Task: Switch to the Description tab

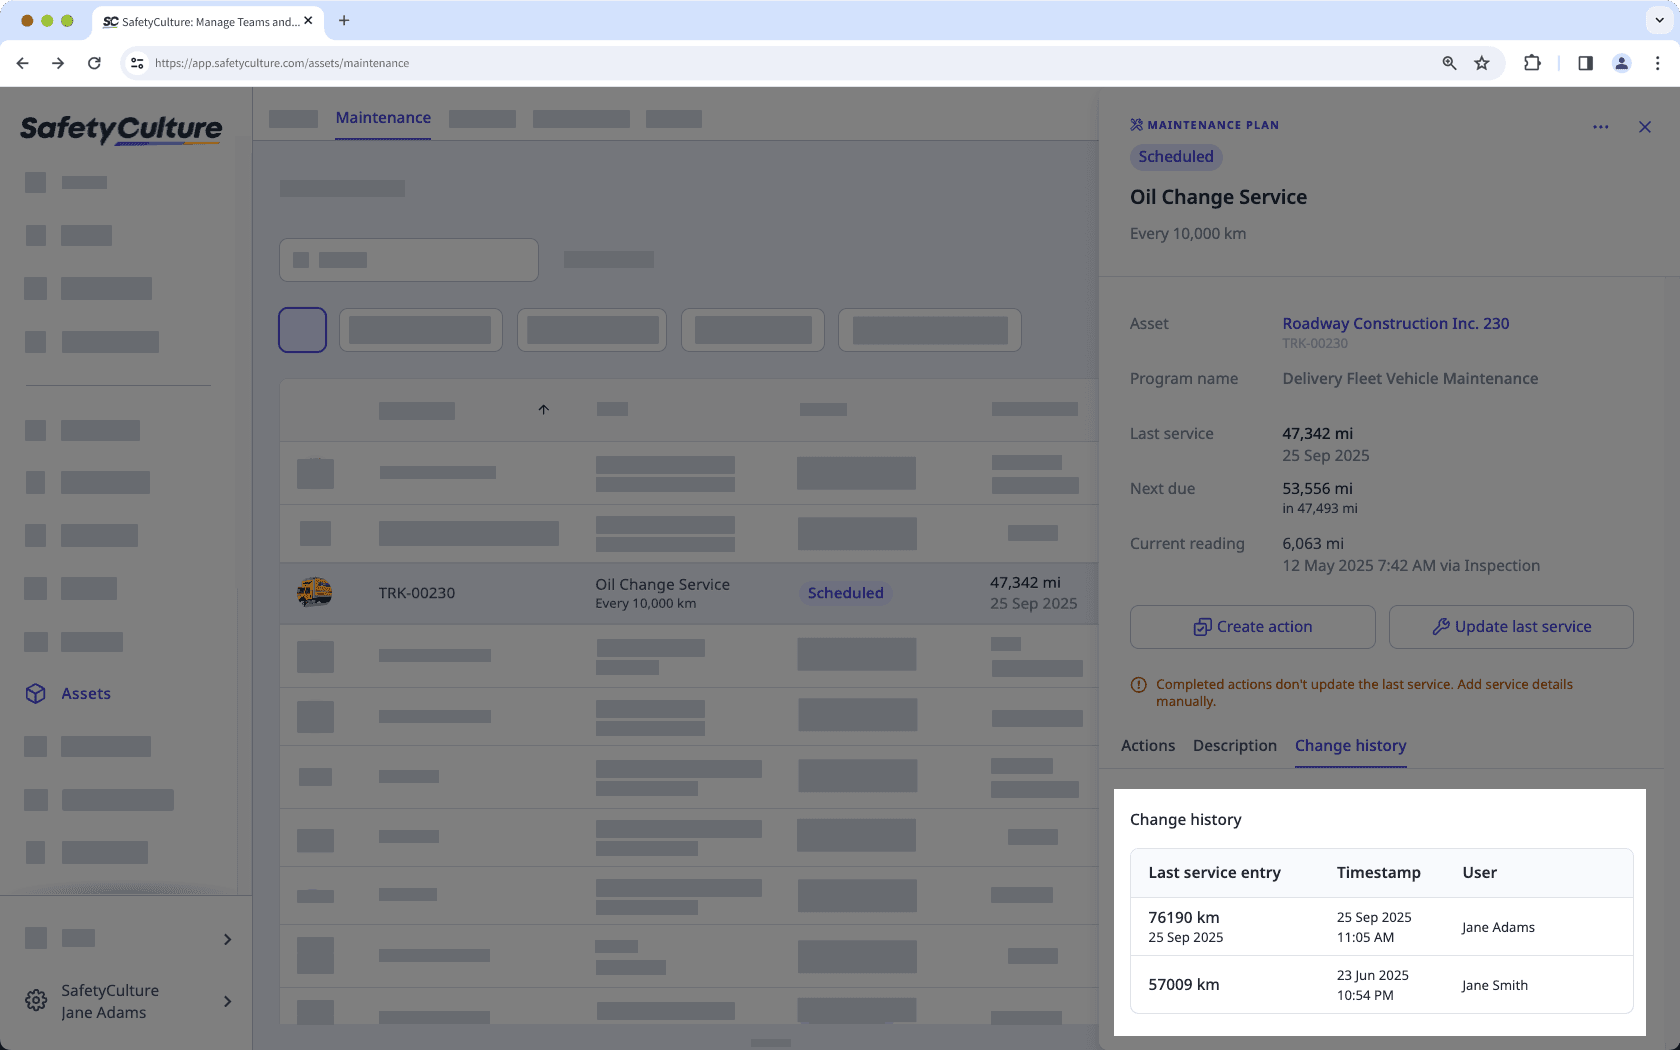Action: click(x=1234, y=745)
